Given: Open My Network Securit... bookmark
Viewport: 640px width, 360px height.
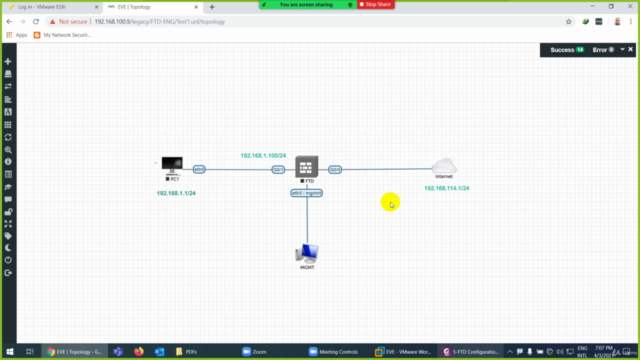Looking at the screenshot, I should (62, 35).
